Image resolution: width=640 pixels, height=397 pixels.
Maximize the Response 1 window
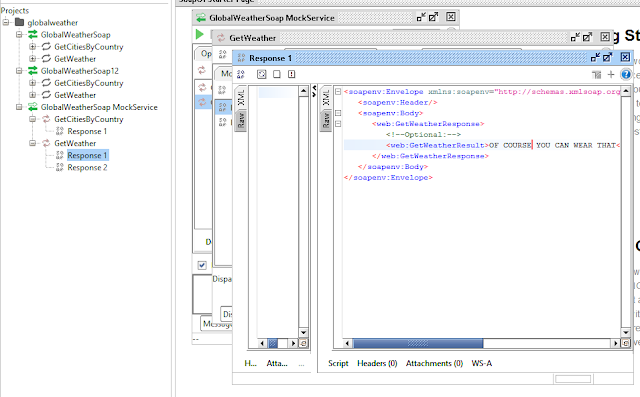pyautogui.click(x=607, y=58)
